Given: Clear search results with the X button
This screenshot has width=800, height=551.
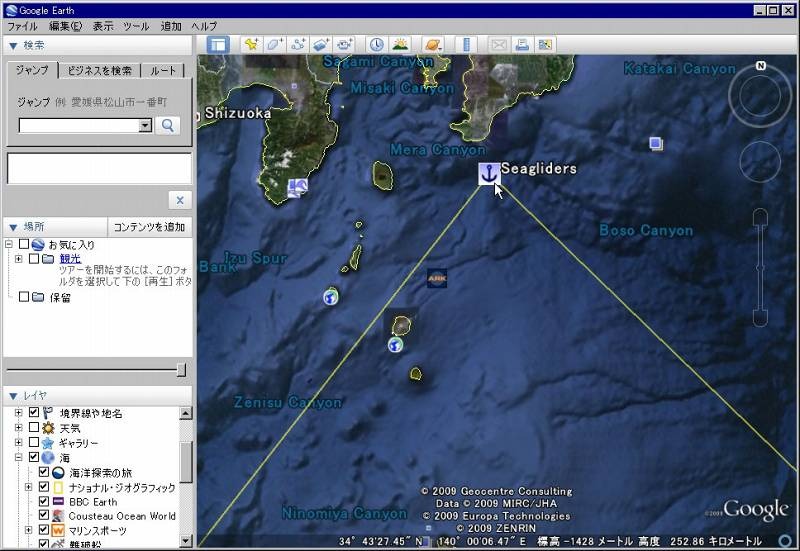Looking at the screenshot, I should pos(180,200).
